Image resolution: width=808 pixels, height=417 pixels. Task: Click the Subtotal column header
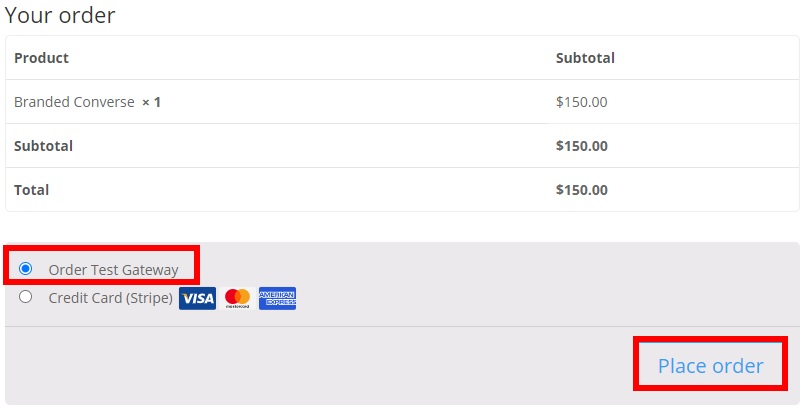tap(585, 58)
